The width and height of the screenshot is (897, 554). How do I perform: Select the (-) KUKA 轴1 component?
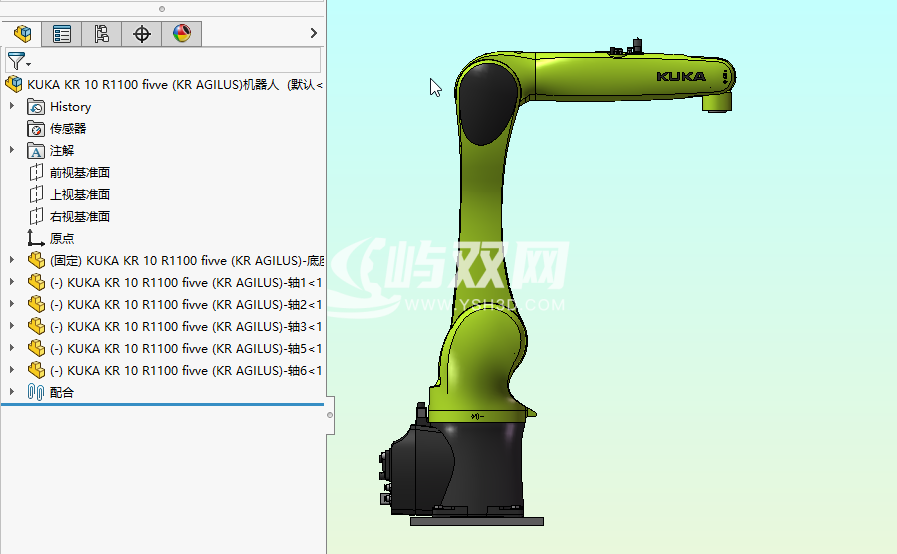pyautogui.click(x=186, y=283)
